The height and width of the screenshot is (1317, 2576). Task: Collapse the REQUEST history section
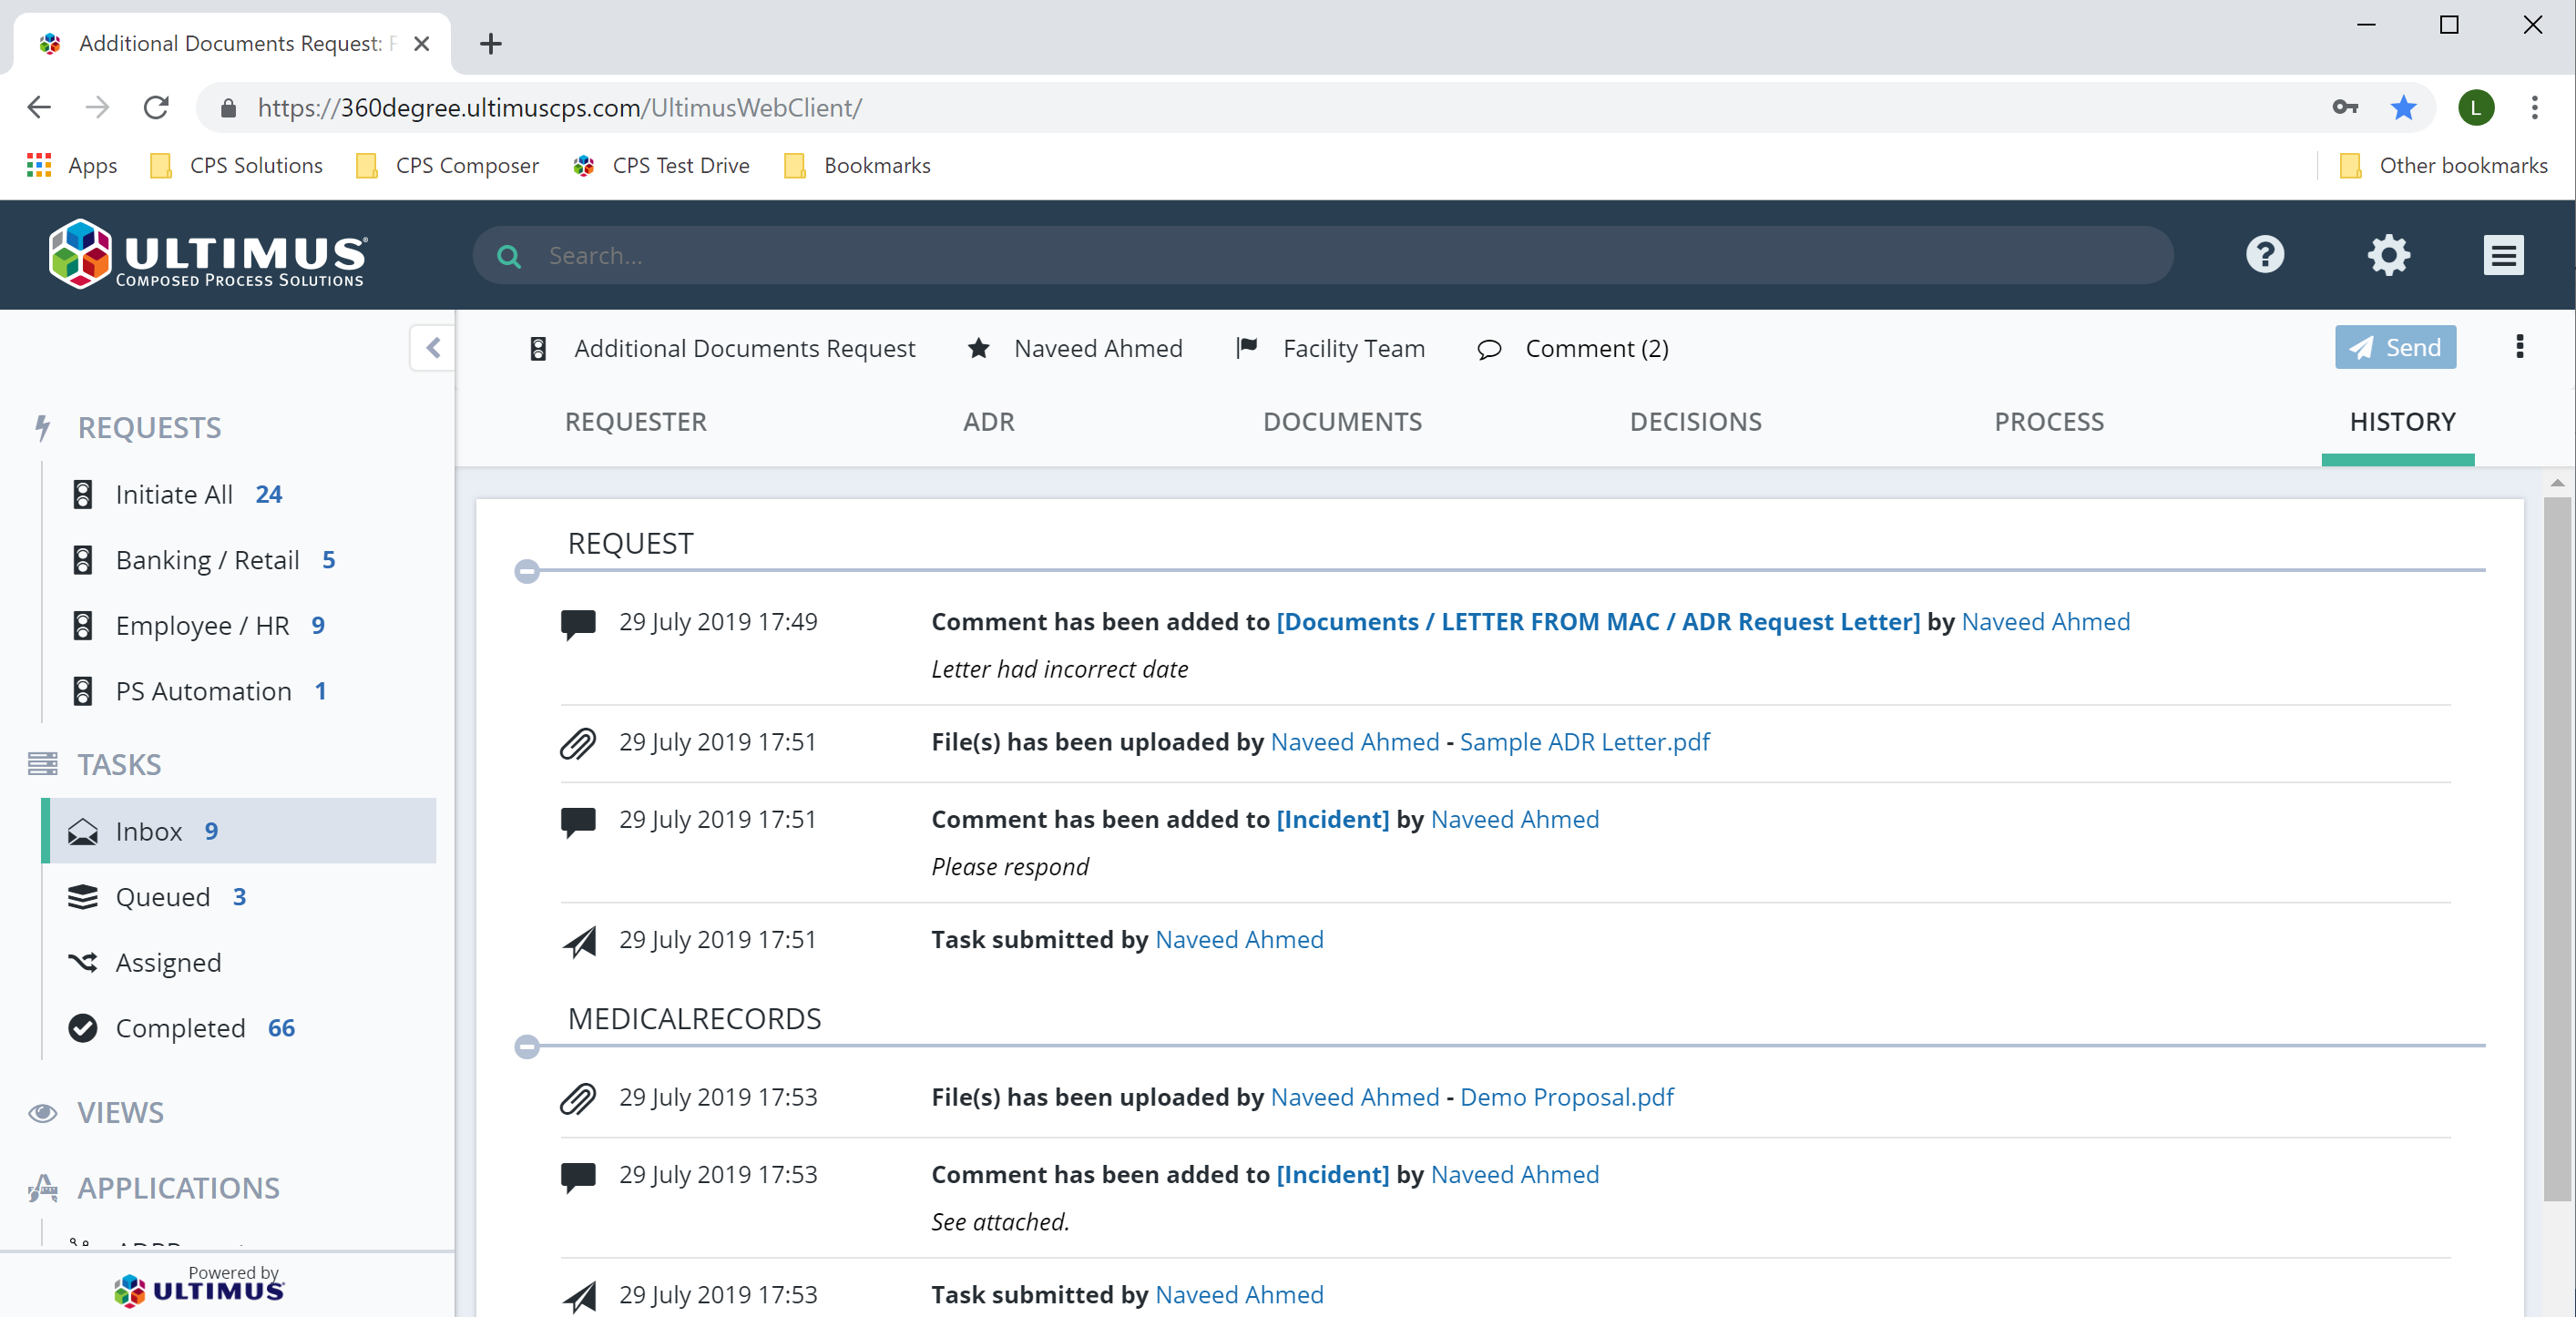(527, 571)
